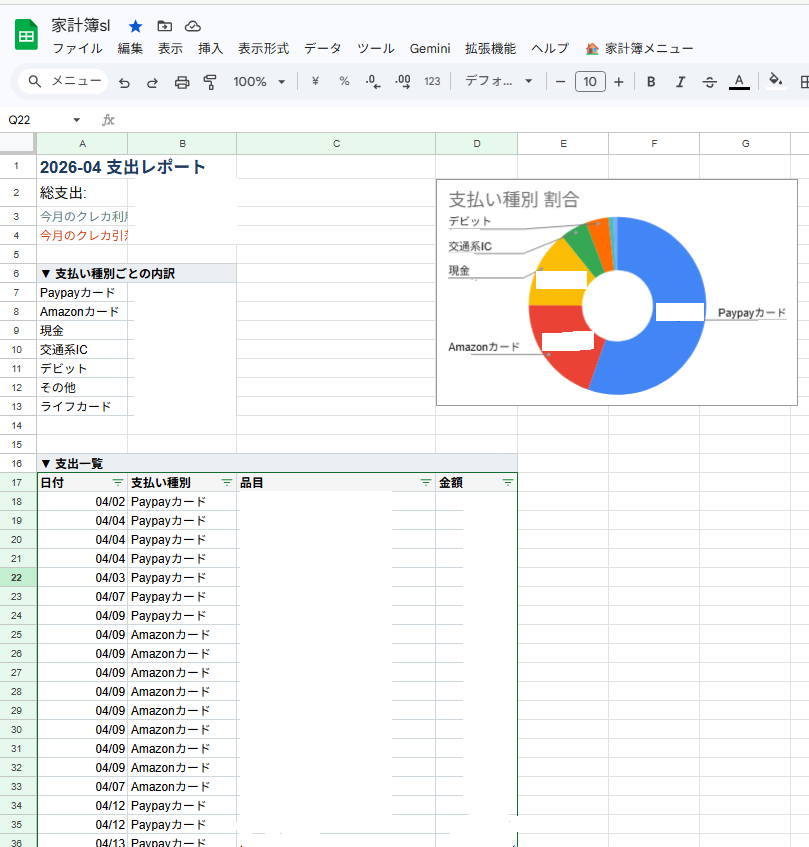
Task: Select column C header
Action: [336, 144]
